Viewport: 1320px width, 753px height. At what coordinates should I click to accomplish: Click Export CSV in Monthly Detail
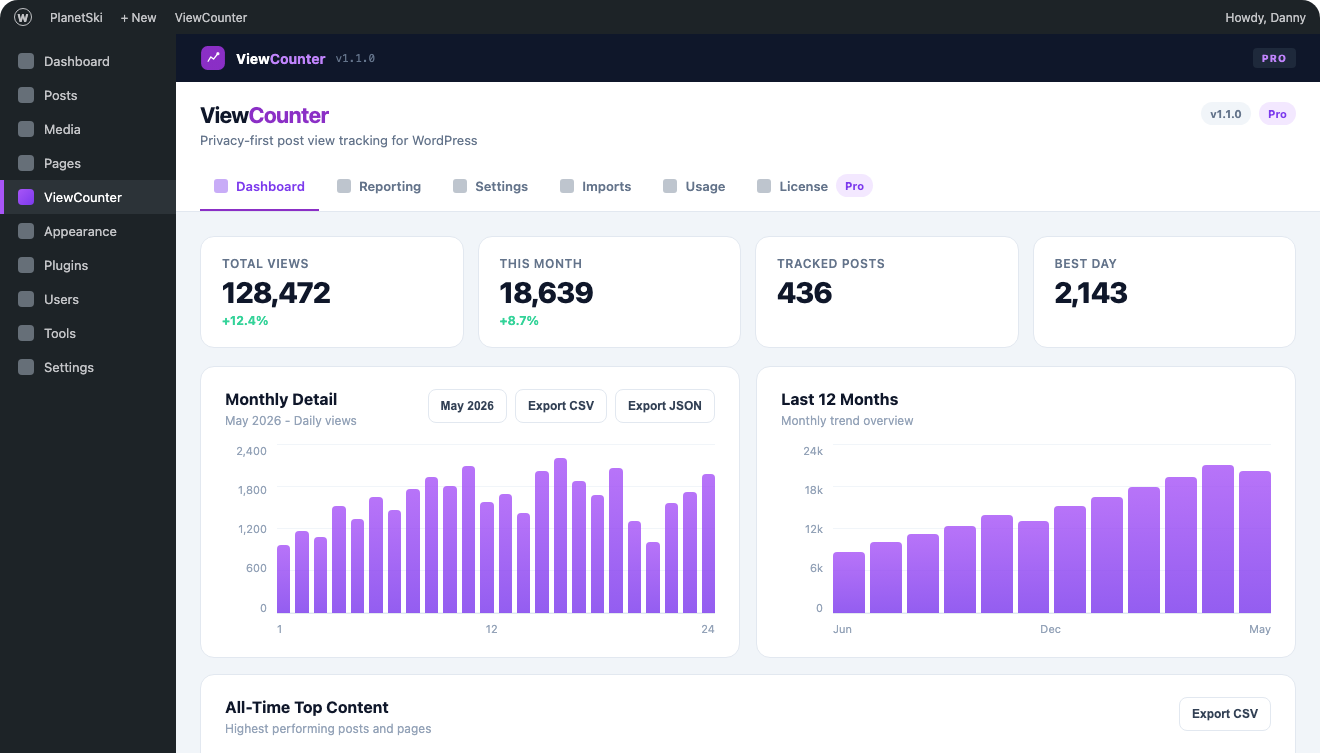coord(561,406)
